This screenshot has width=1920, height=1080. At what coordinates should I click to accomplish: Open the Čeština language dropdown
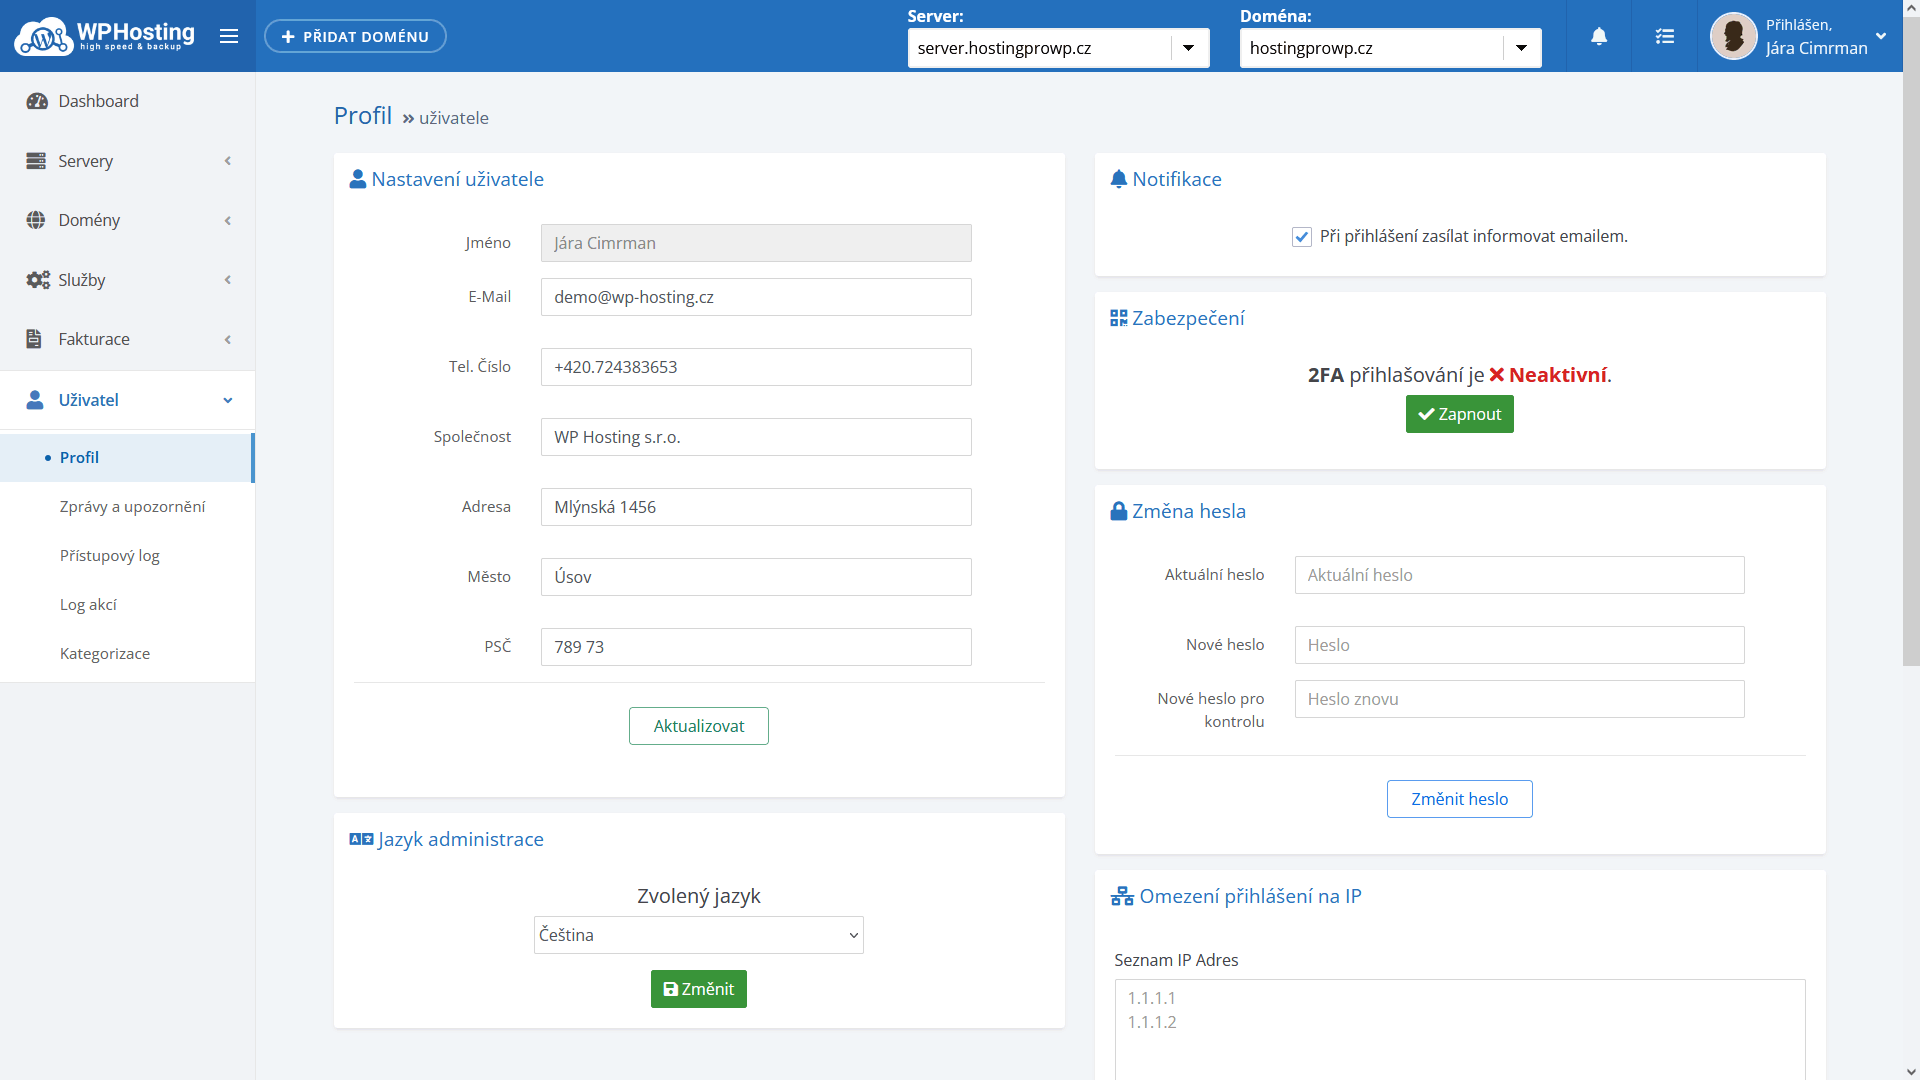(x=698, y=935)
